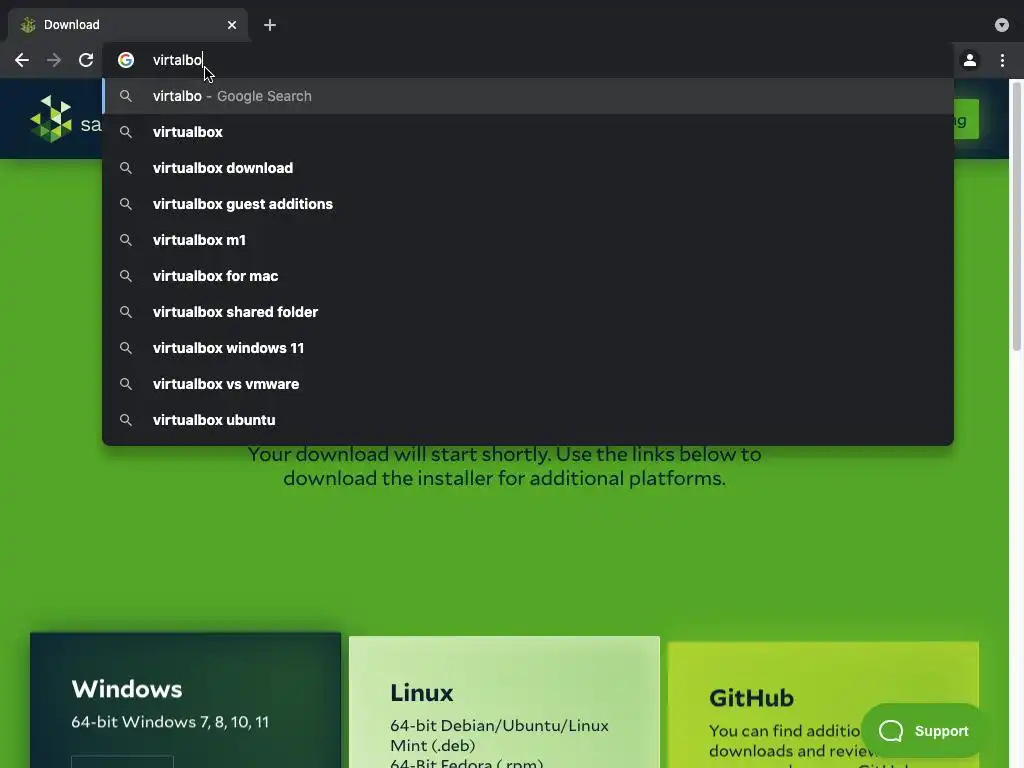This screenshot has width=1024, height=768.
Task: Click the browser forward arrow
Action: pyautogui.click(x=54, y=60)
